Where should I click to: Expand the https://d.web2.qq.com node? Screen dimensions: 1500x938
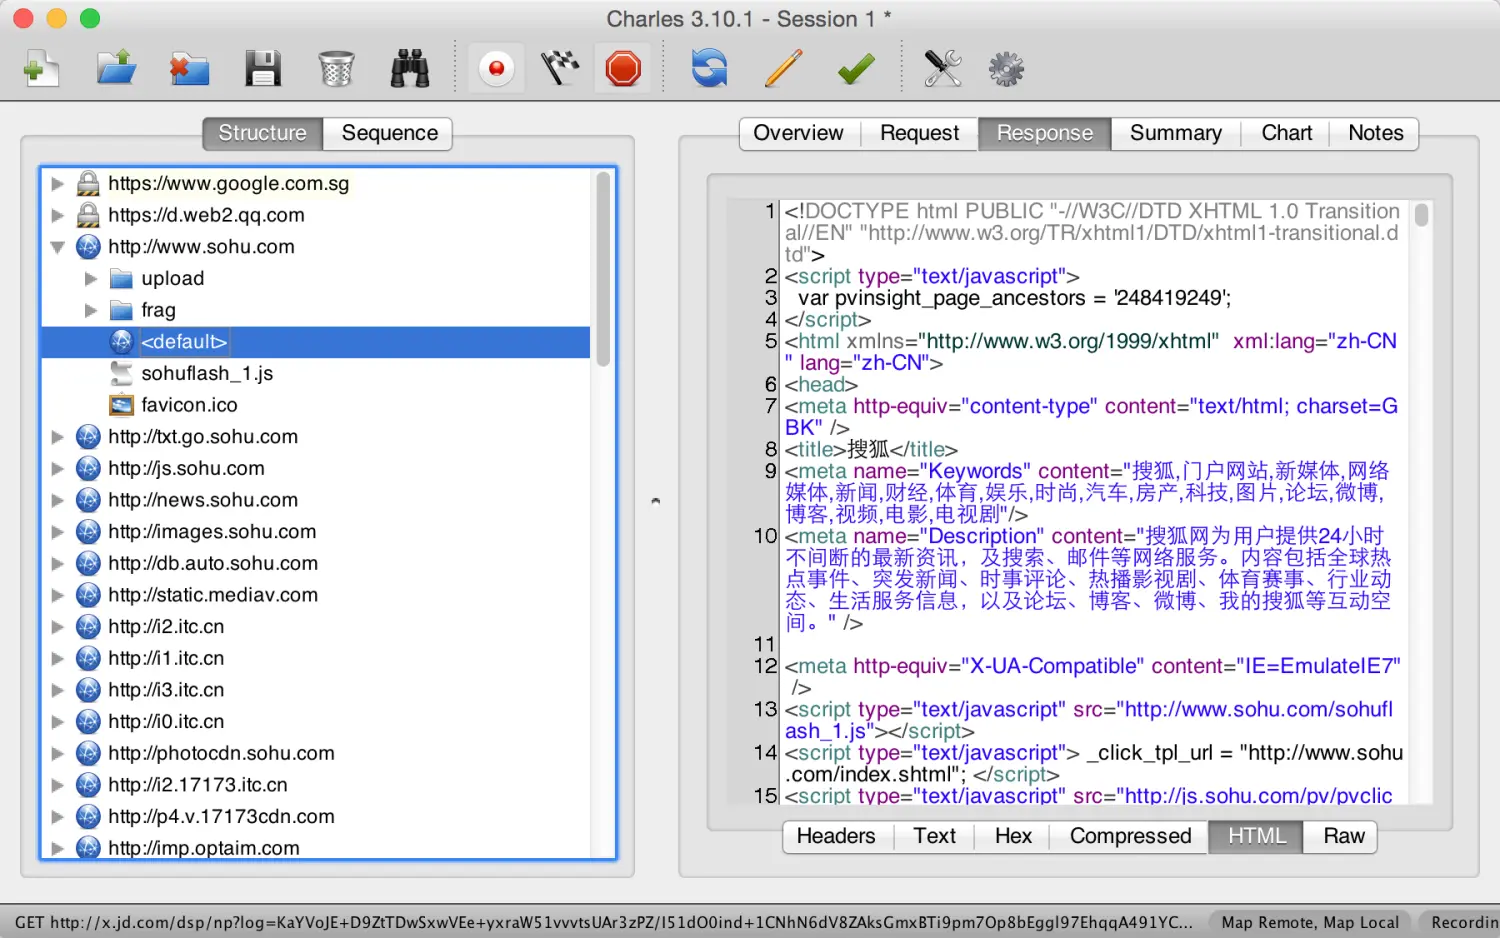pyautogui.click(x=58, y=216)
